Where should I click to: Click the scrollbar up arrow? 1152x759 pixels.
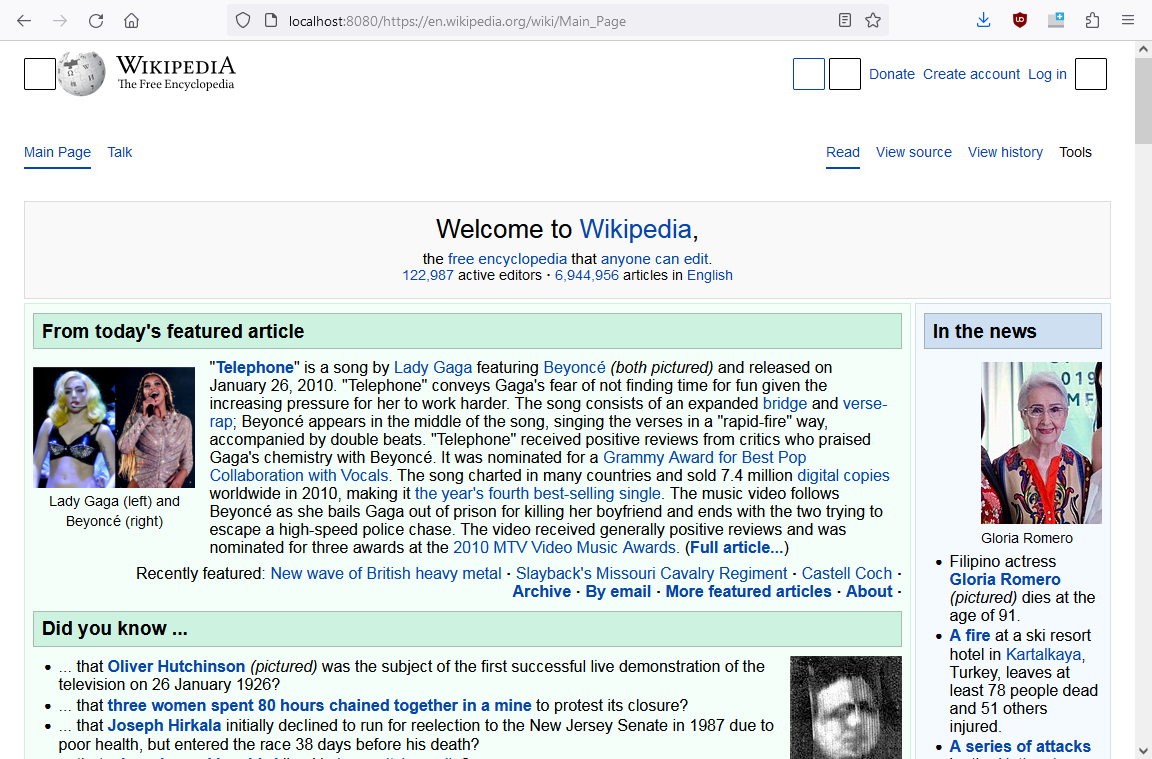point(1142,50)
